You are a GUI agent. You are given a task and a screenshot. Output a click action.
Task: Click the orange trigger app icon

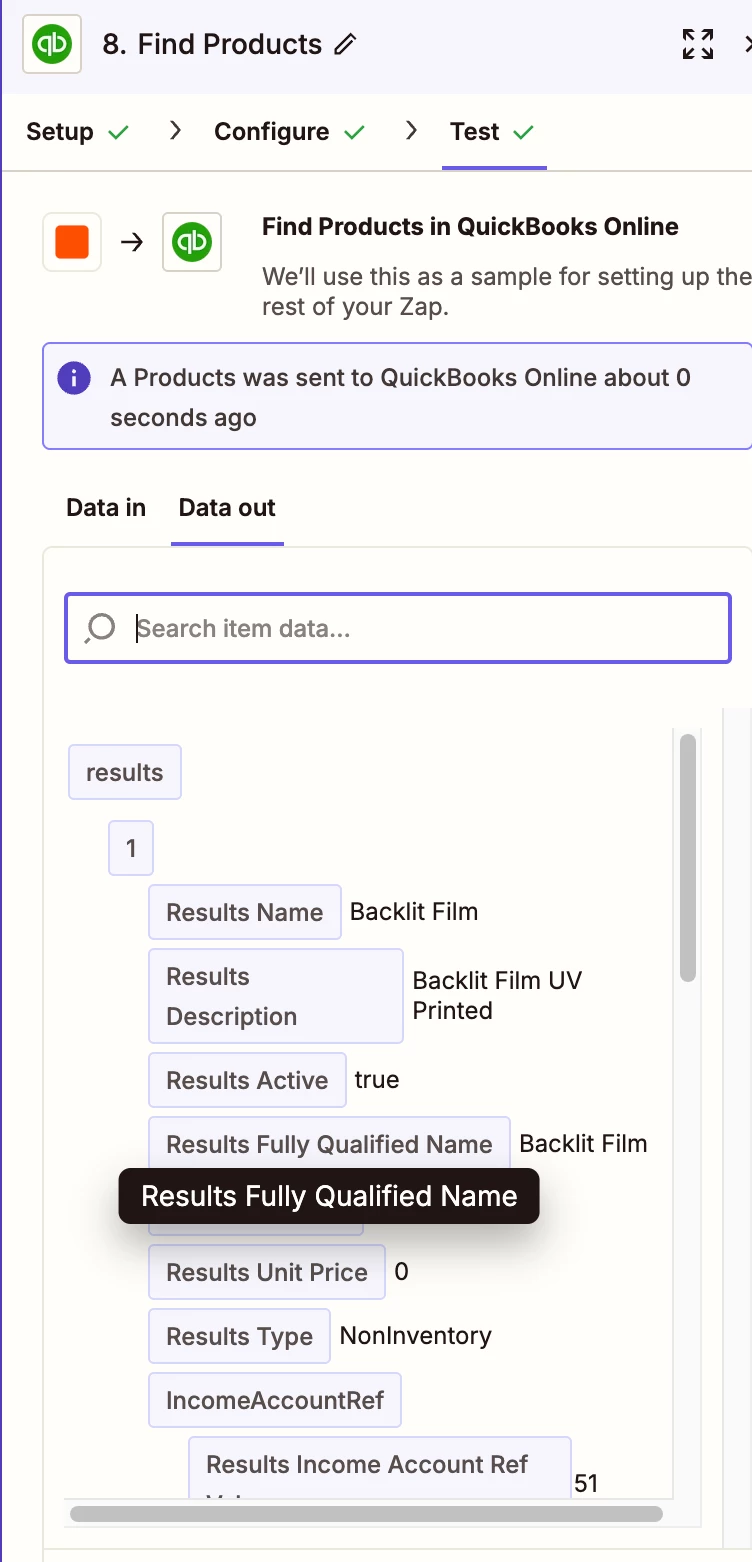coord(72,242)
